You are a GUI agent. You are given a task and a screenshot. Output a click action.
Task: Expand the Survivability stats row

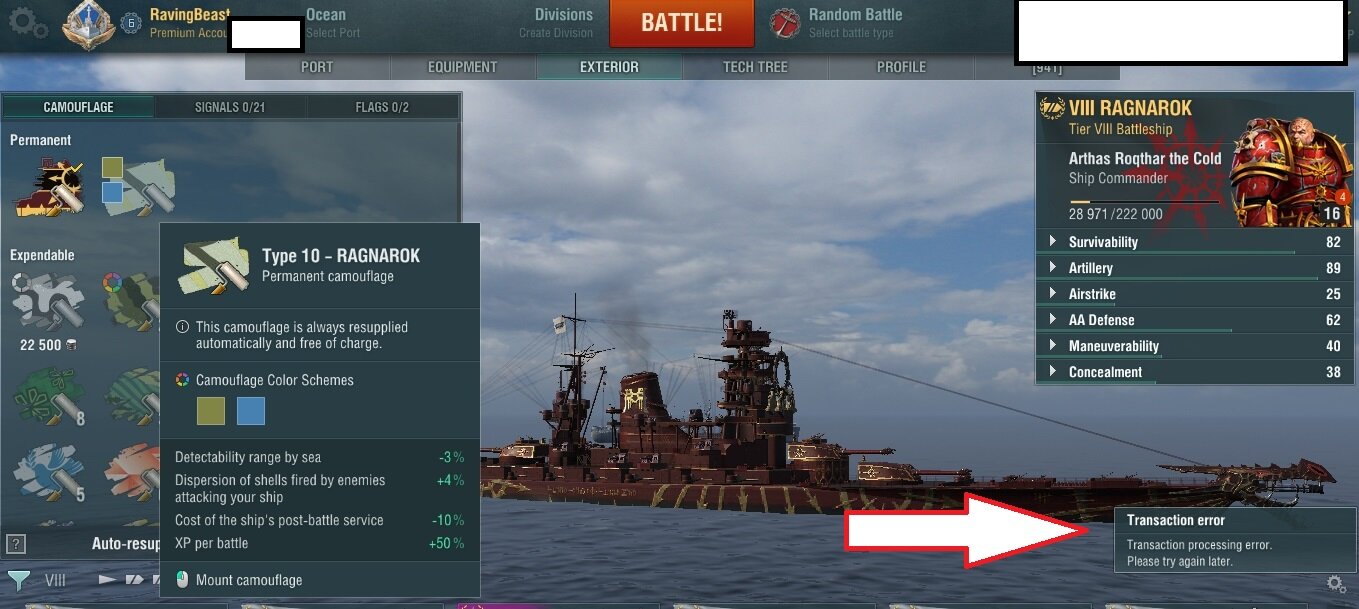point(1194,242)
